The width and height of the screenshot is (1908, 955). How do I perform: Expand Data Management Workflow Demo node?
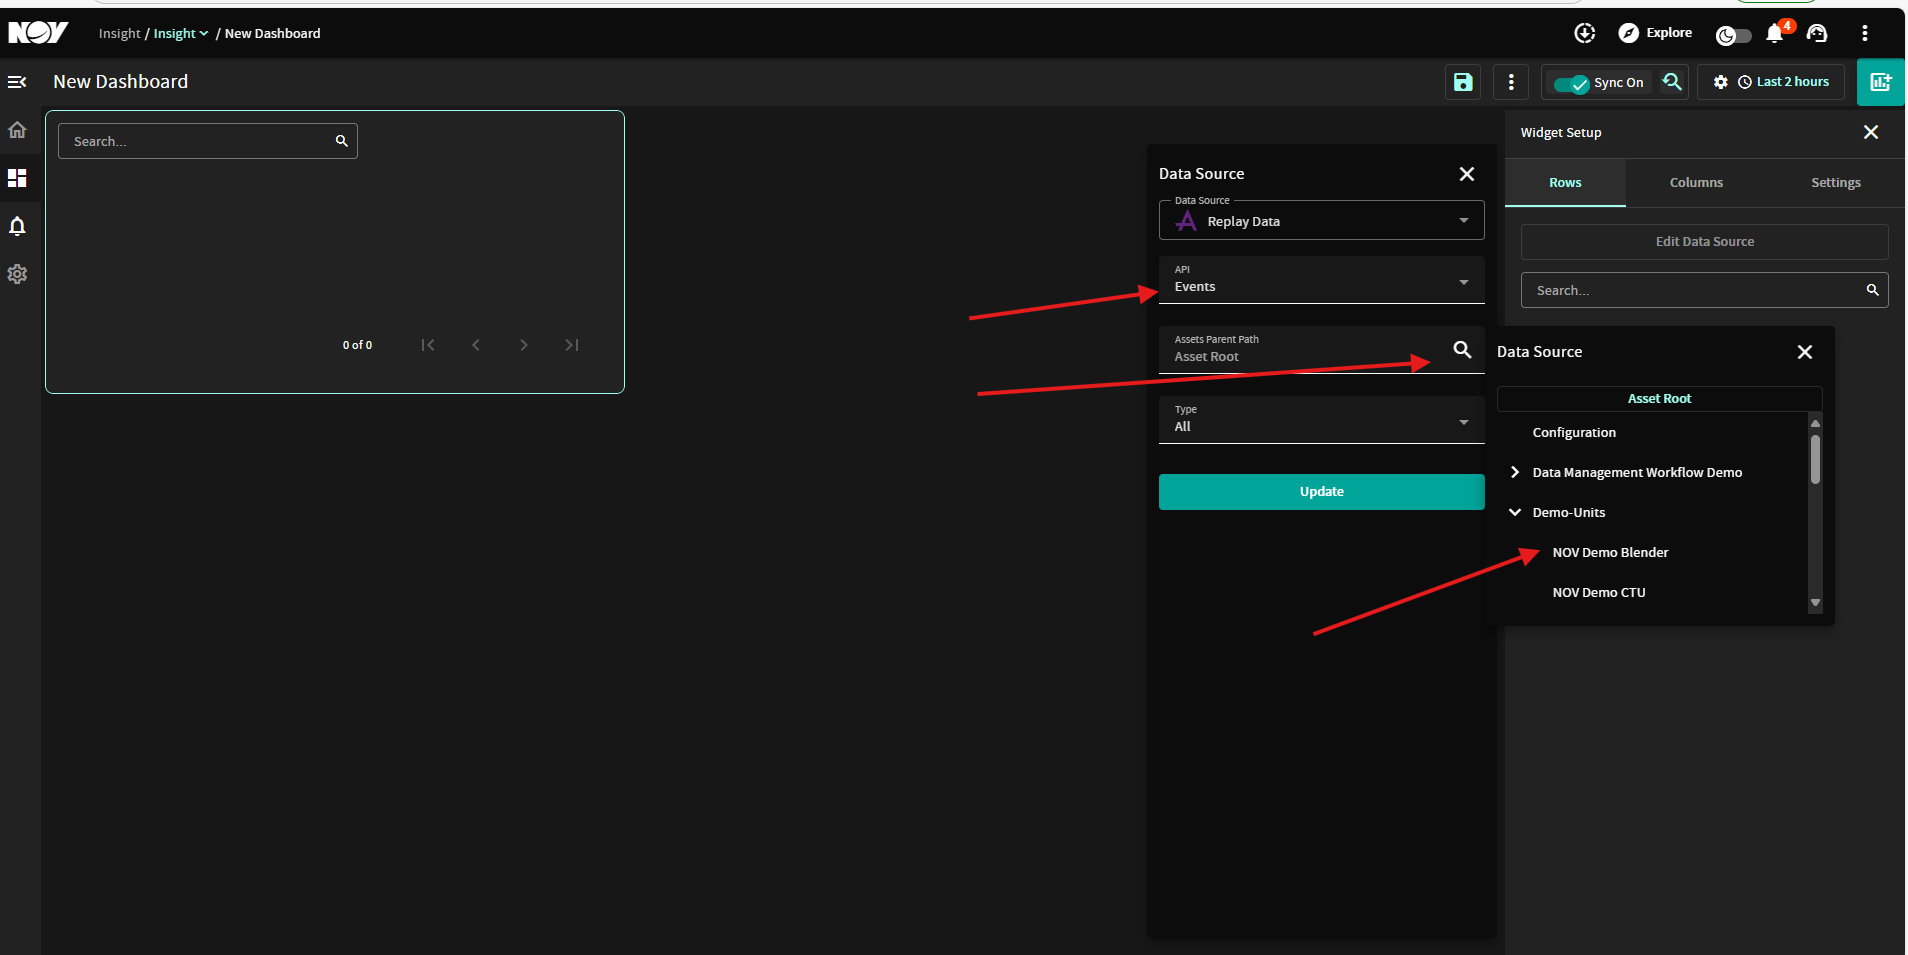point(1515,472)
